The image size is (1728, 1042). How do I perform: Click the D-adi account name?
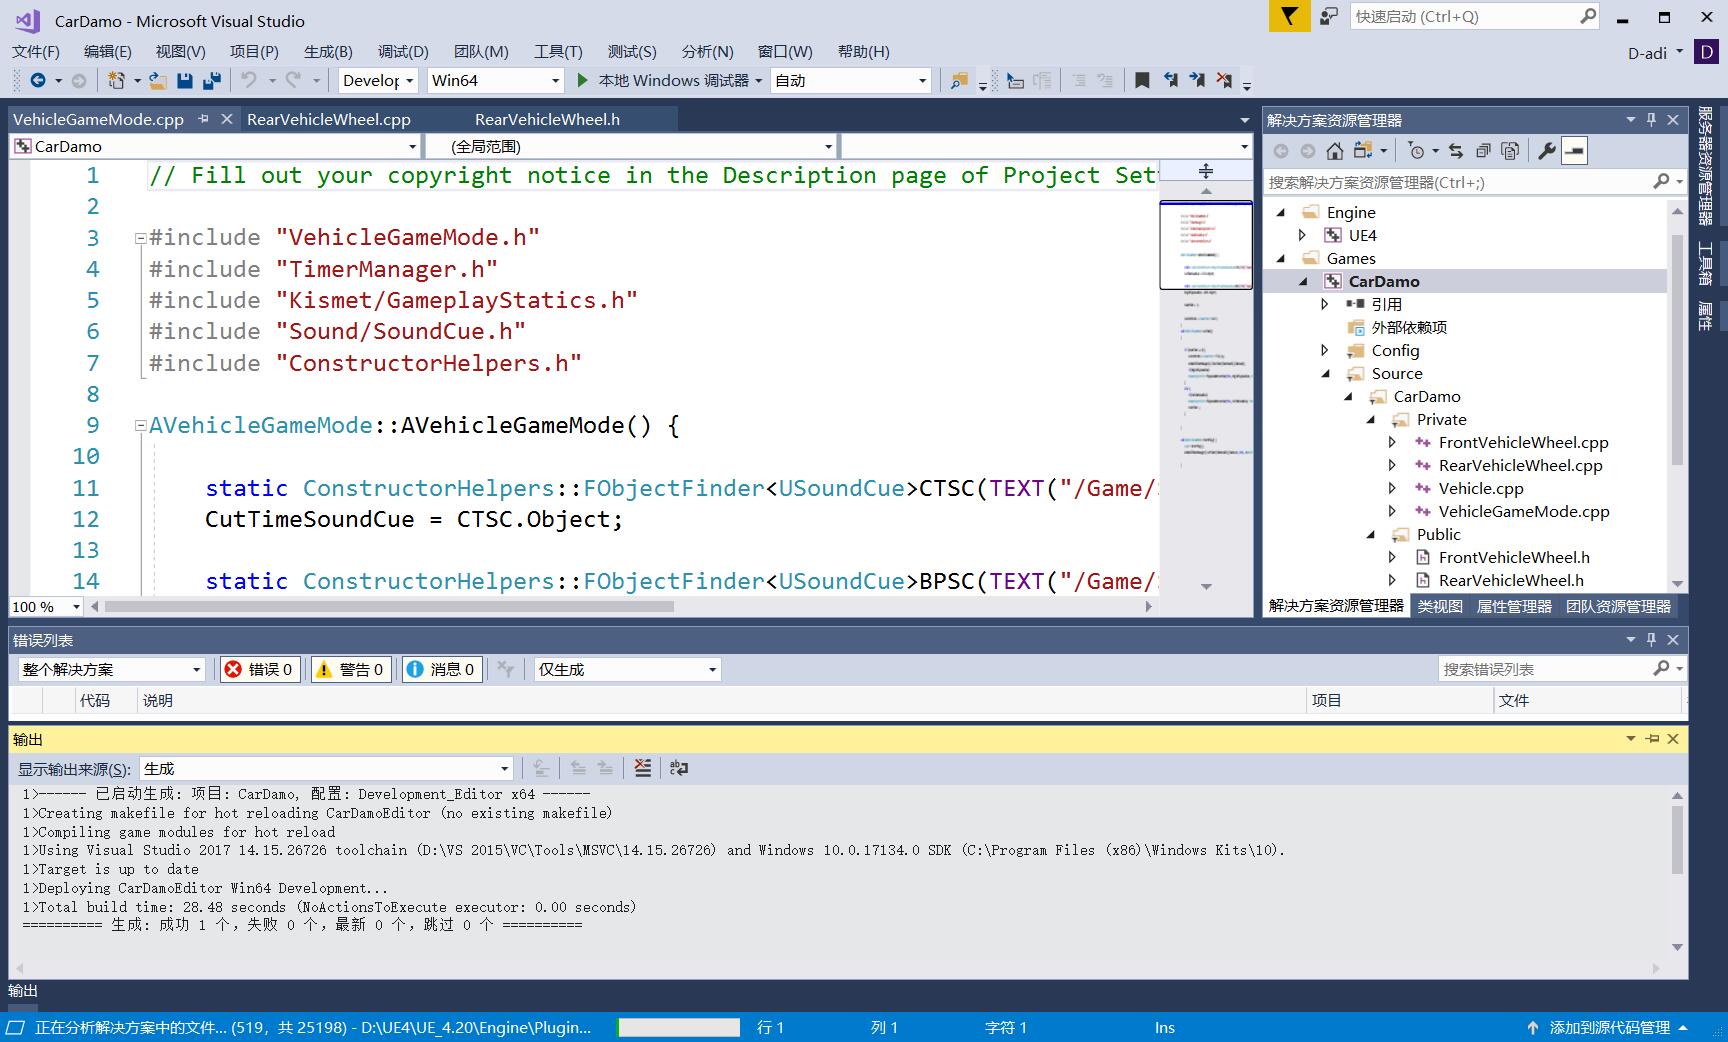coord(1647,53)
